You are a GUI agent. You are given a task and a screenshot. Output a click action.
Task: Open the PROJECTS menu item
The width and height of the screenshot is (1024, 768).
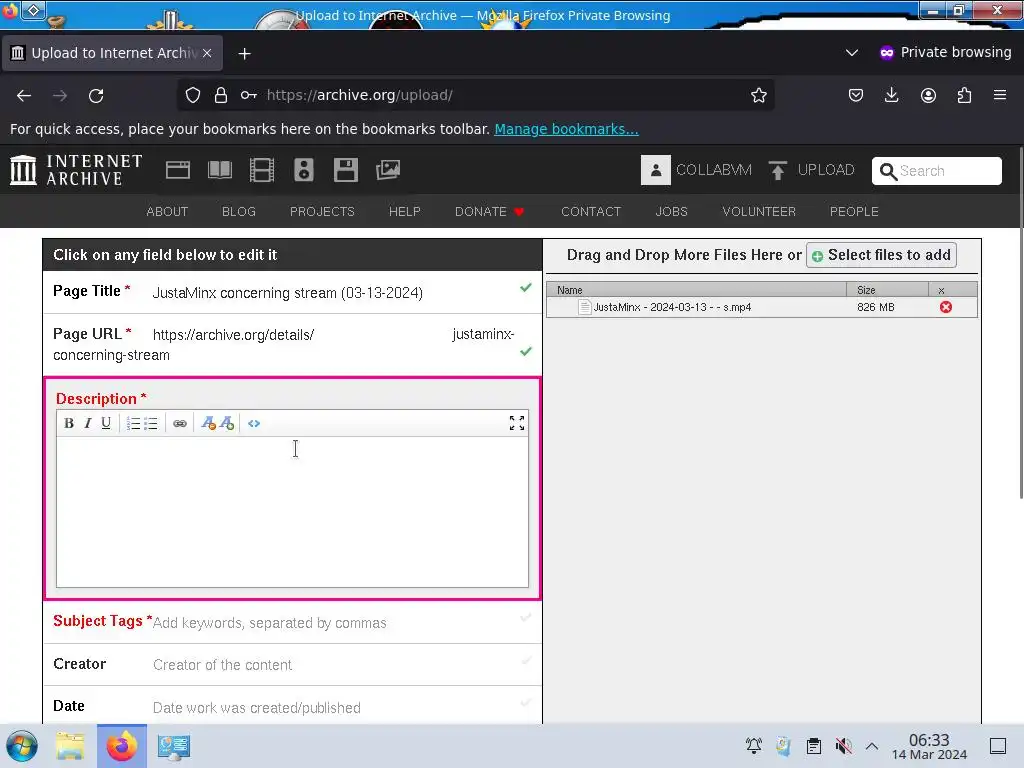(x=322, y=212)
